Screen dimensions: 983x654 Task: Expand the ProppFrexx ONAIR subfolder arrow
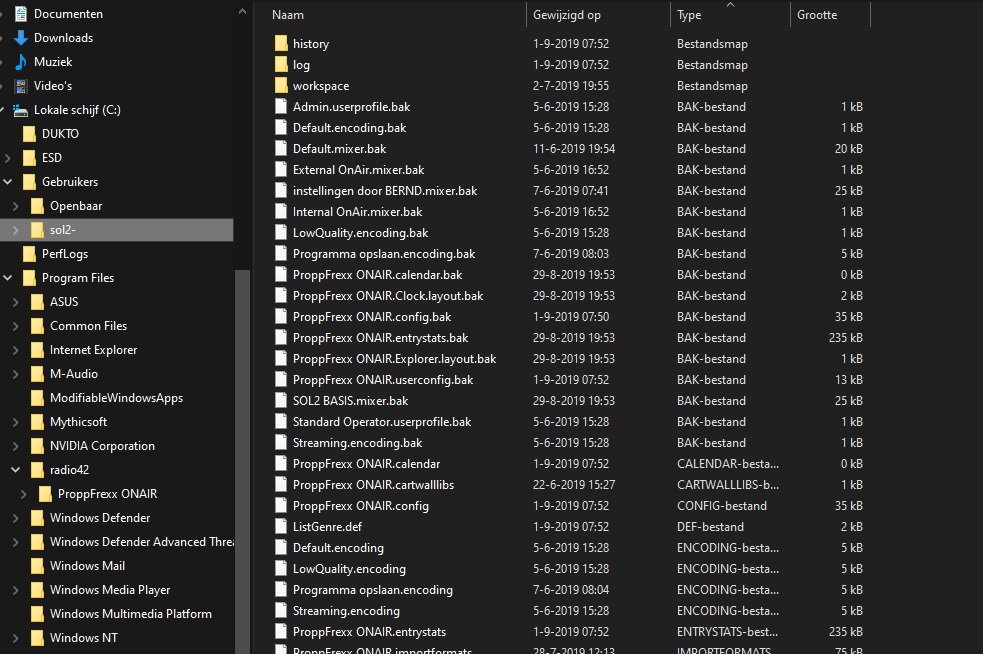pos(24,494)
